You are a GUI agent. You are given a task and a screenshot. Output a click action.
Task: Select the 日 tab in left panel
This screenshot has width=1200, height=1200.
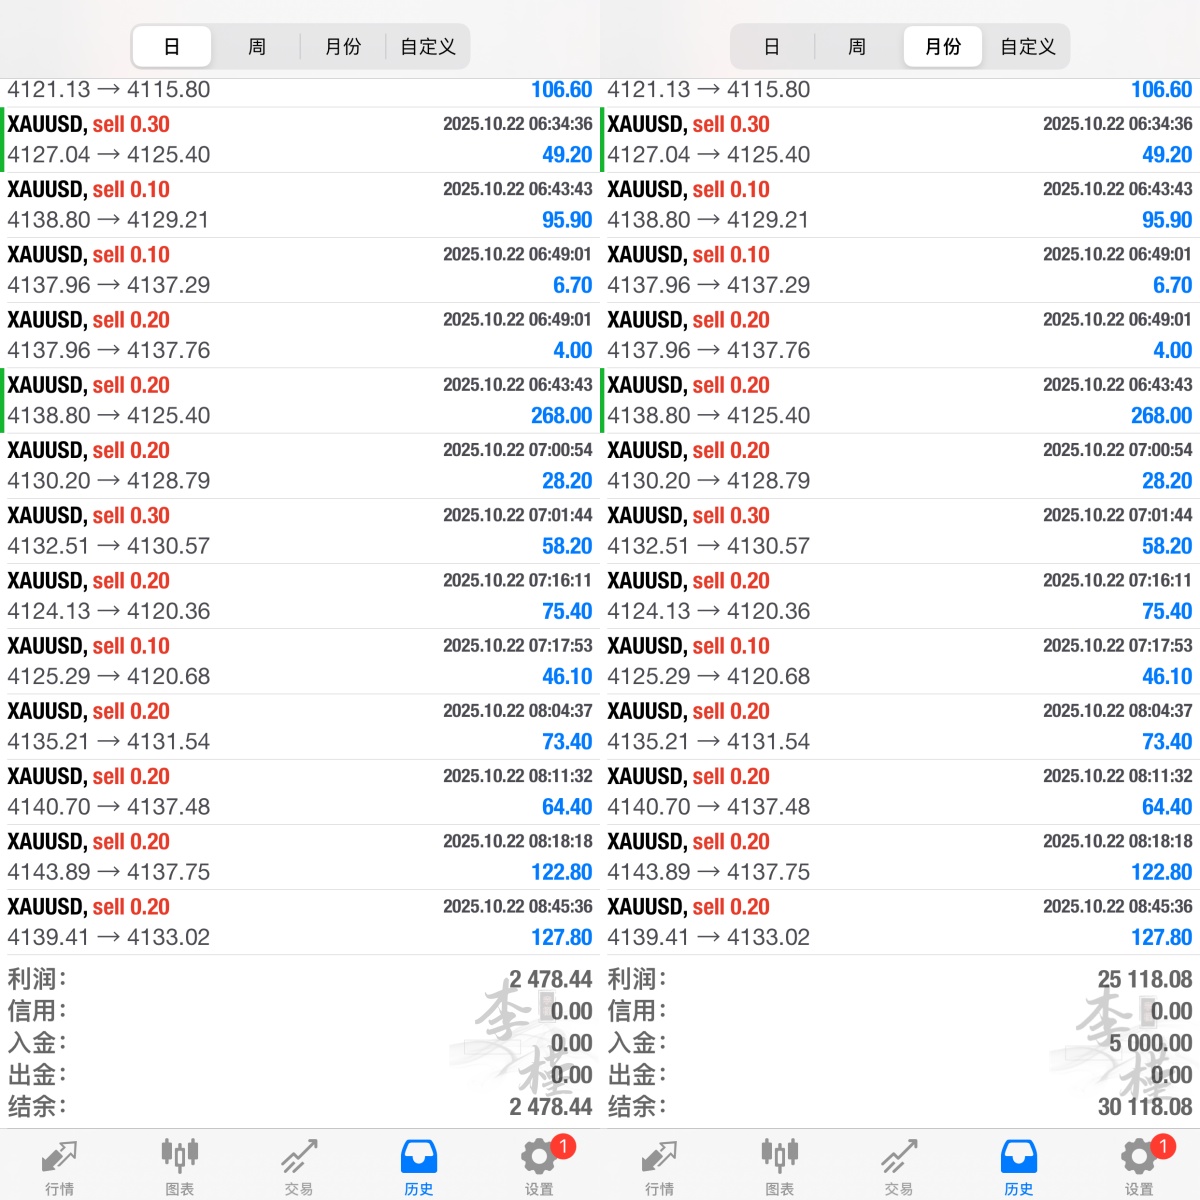pos(172,47)
